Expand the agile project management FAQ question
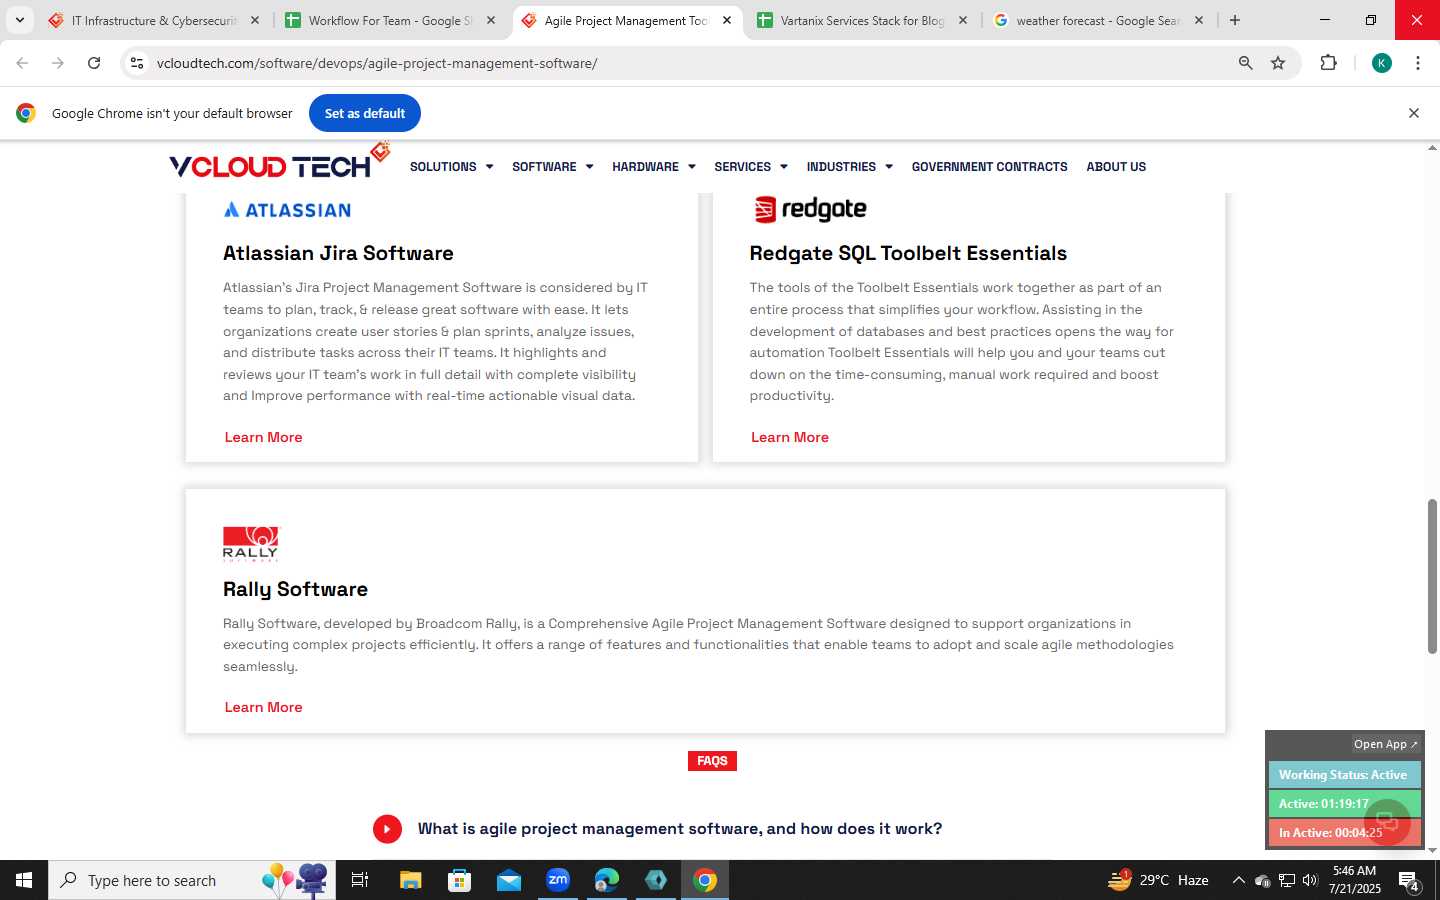This screenshot has height=900, width=1440. [679, 829]
